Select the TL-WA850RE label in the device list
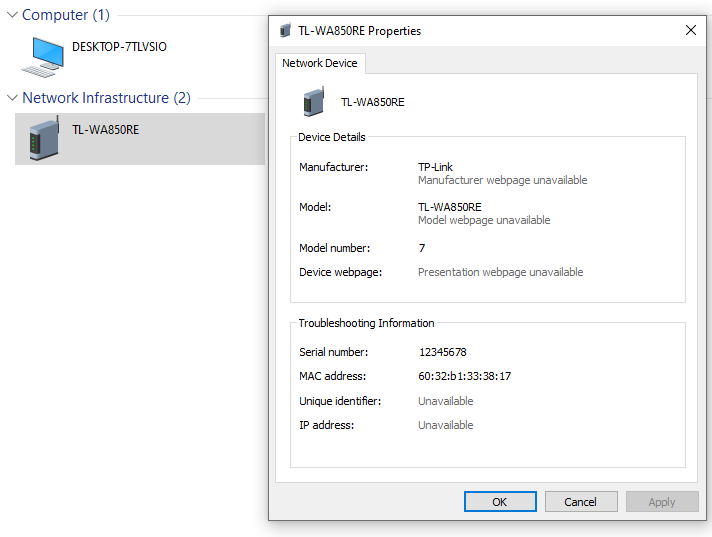The image size is (712, 537). click(105, 130)
